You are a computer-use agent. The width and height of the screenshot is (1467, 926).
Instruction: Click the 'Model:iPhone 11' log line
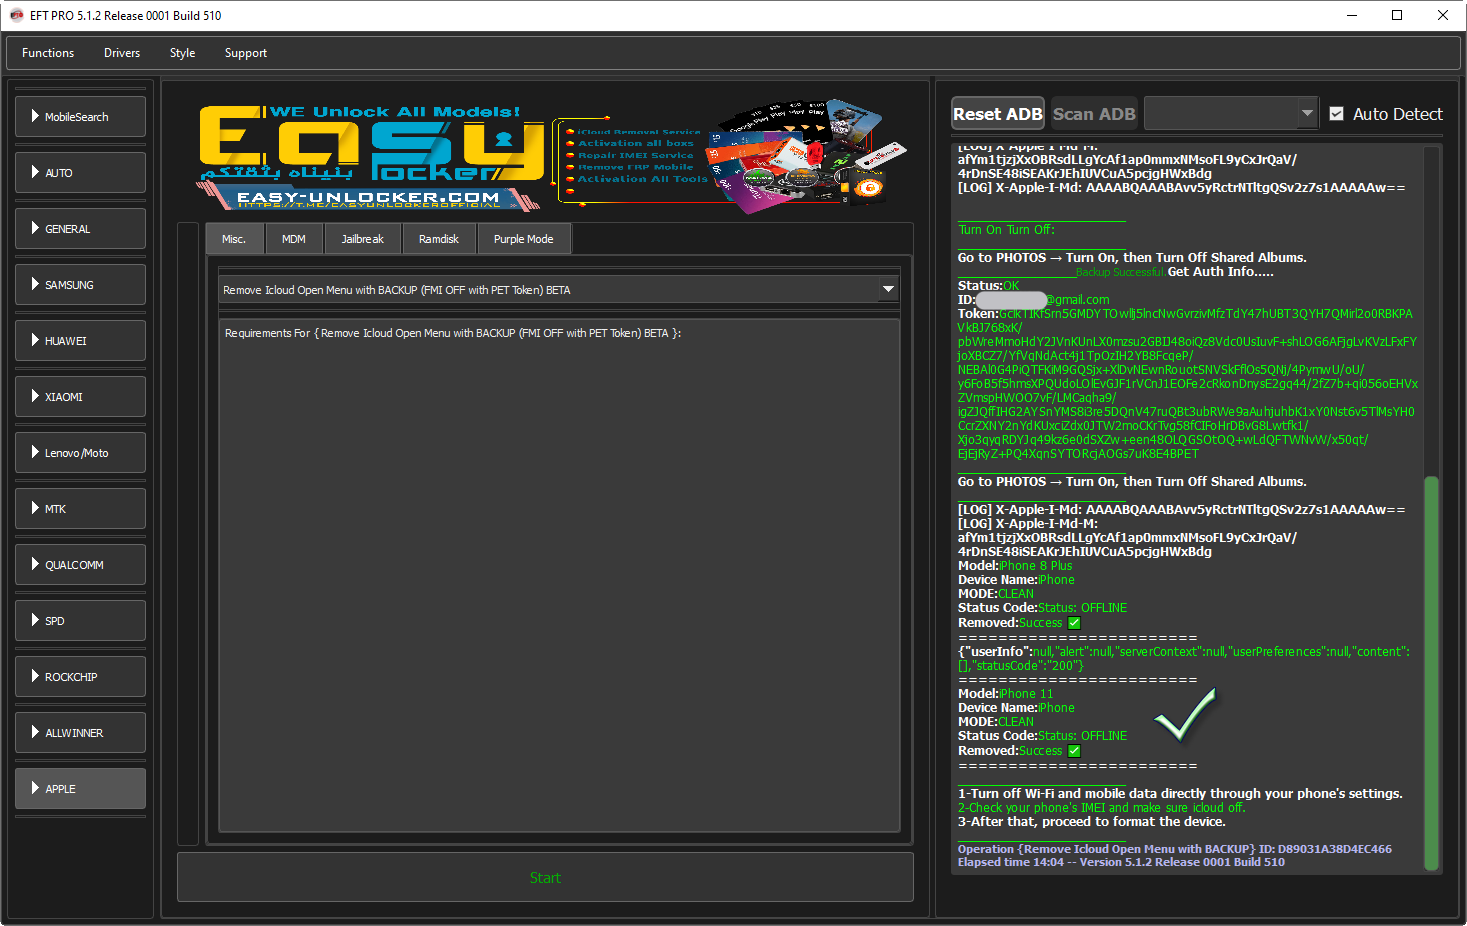tap(1005, 693)
